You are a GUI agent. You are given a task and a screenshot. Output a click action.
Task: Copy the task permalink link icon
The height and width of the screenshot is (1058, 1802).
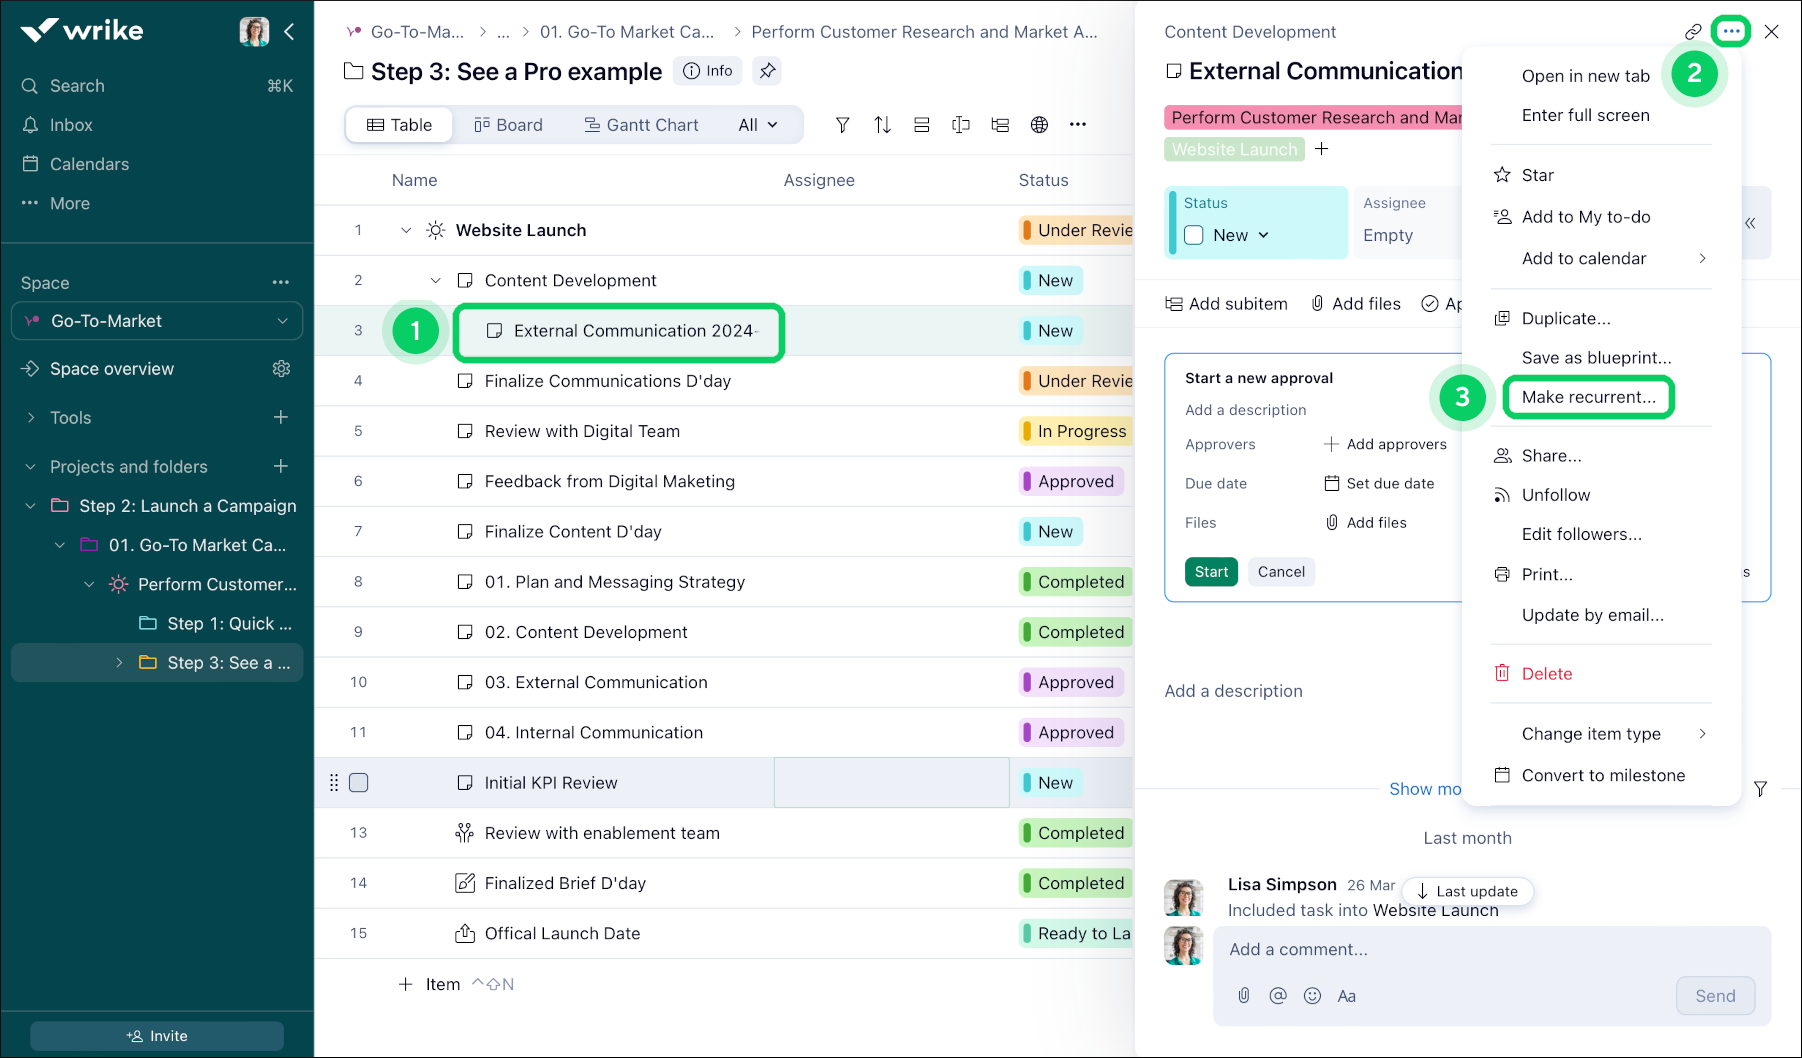click(x=1692, y=32)
